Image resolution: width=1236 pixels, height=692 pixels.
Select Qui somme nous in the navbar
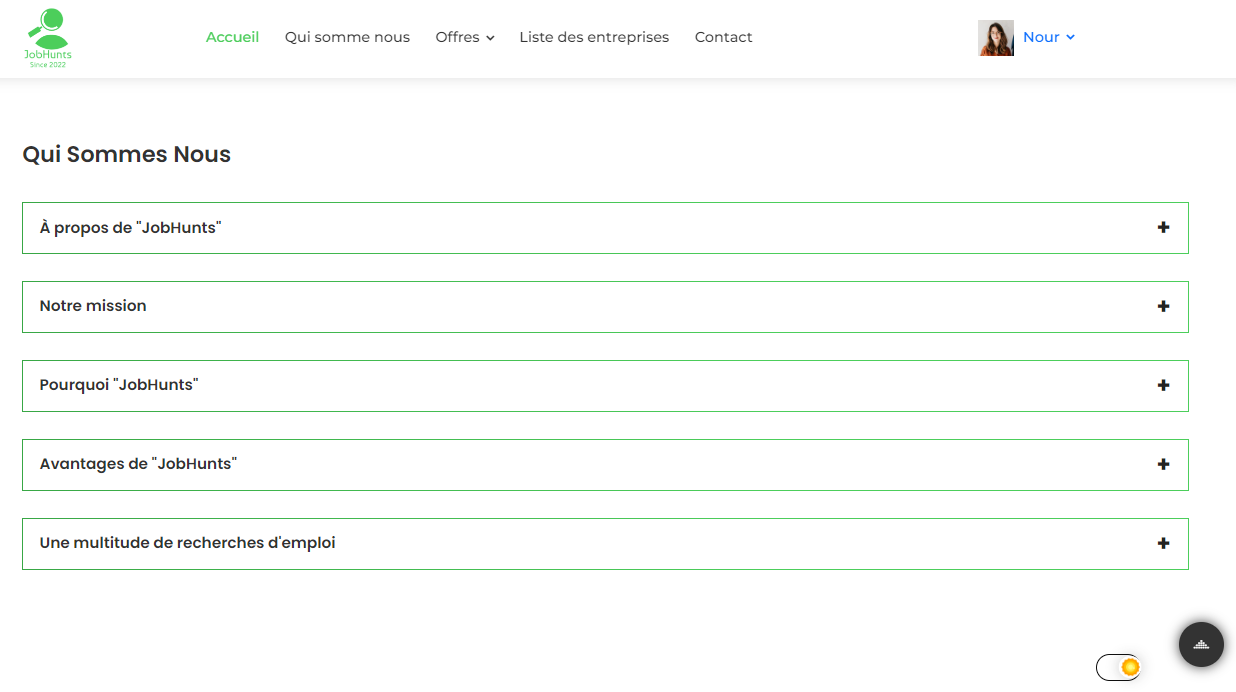pos(347,37)
